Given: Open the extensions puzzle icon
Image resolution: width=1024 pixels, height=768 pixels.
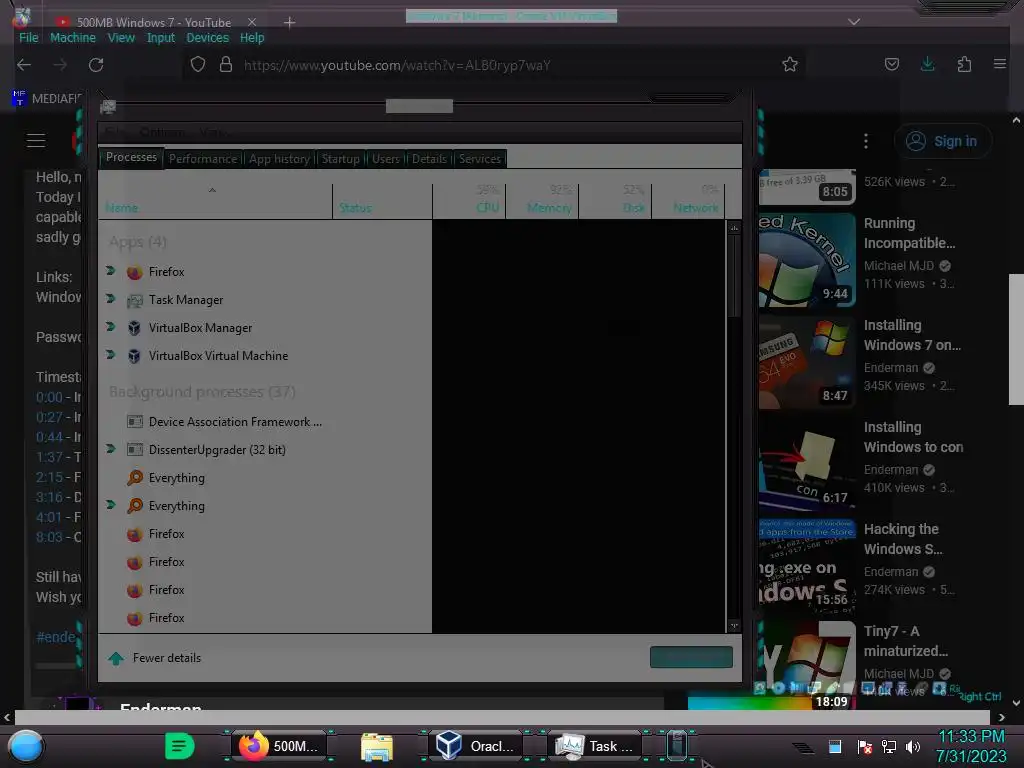Looking at the screenshot, I should coord(964,64).
